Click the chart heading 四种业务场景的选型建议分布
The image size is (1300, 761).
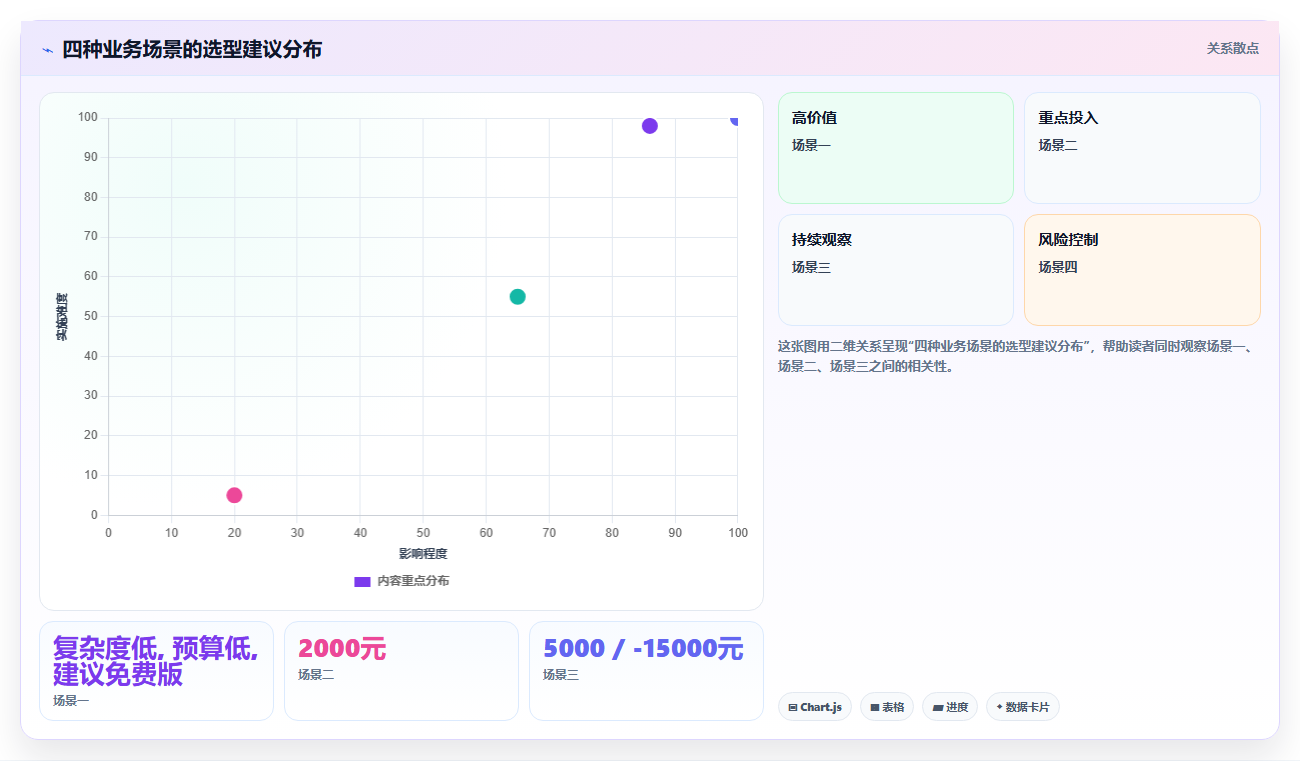[x=192, y=49]
